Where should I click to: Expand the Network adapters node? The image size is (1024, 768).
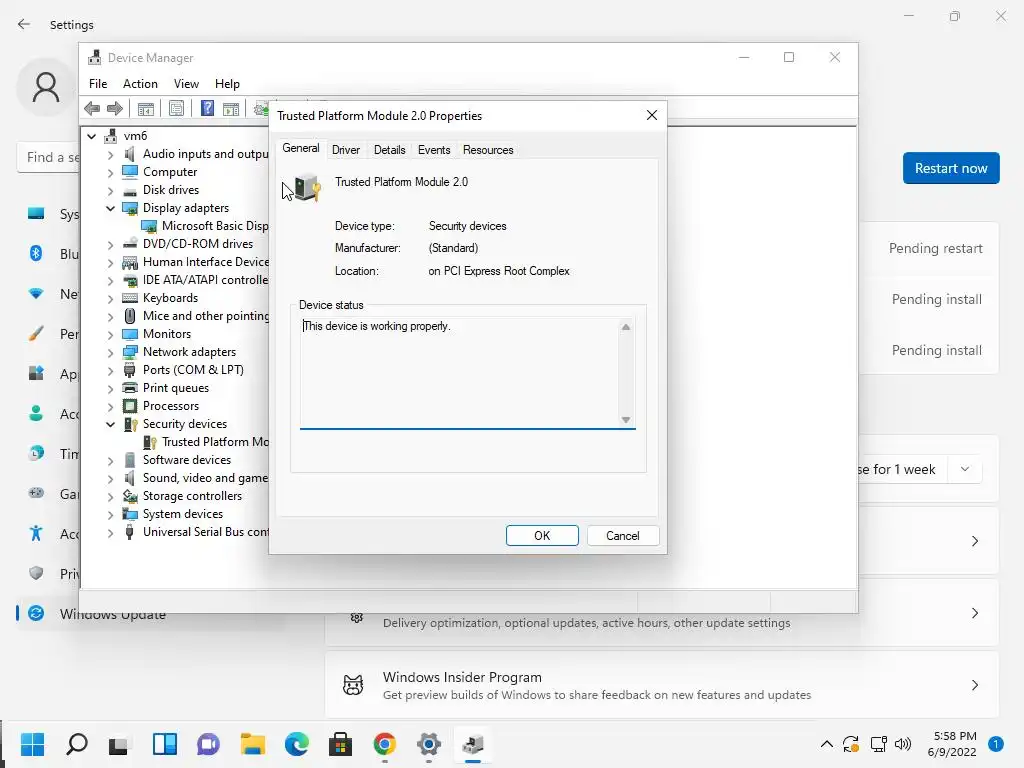pos(110,353)
